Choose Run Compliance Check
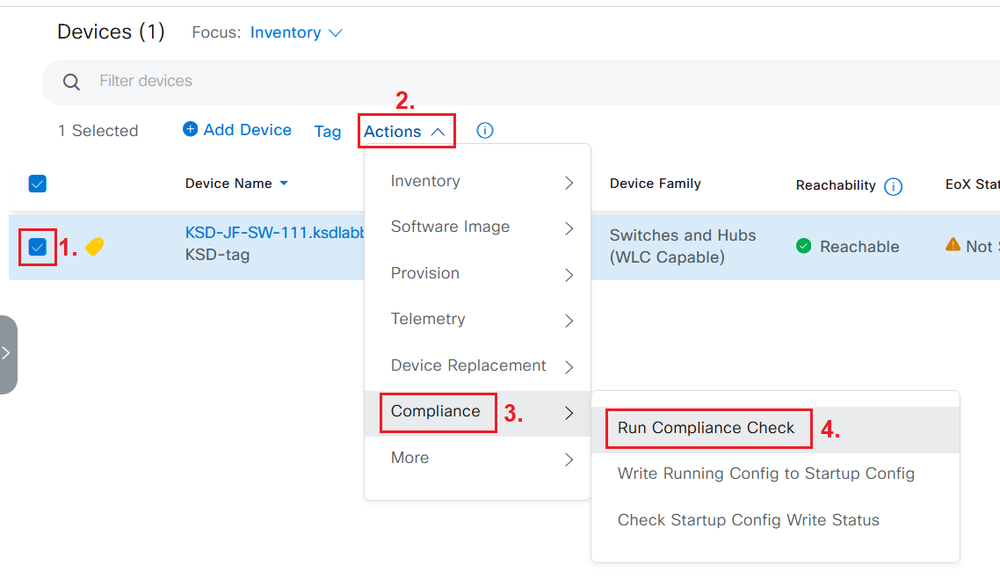The image size is (1000, 585). click(x=707, y=428)
